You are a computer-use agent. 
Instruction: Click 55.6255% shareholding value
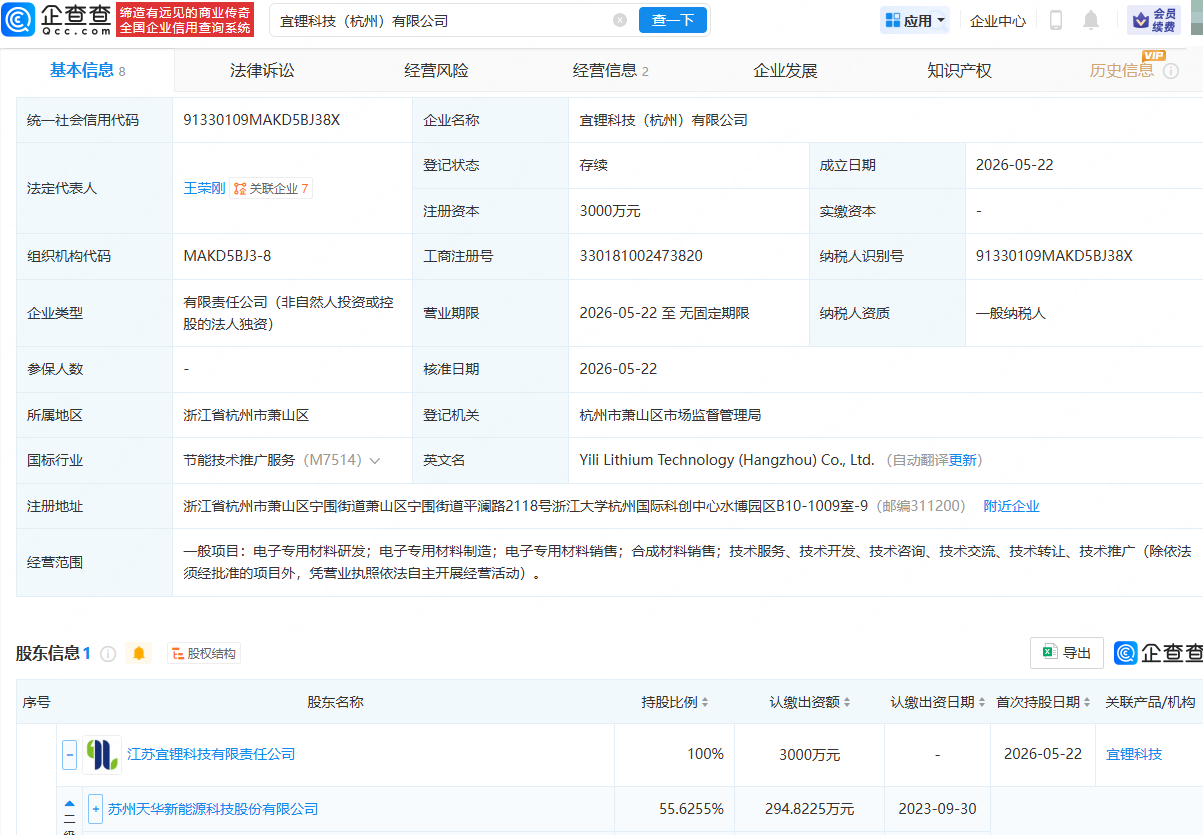(x=691, y=809)
